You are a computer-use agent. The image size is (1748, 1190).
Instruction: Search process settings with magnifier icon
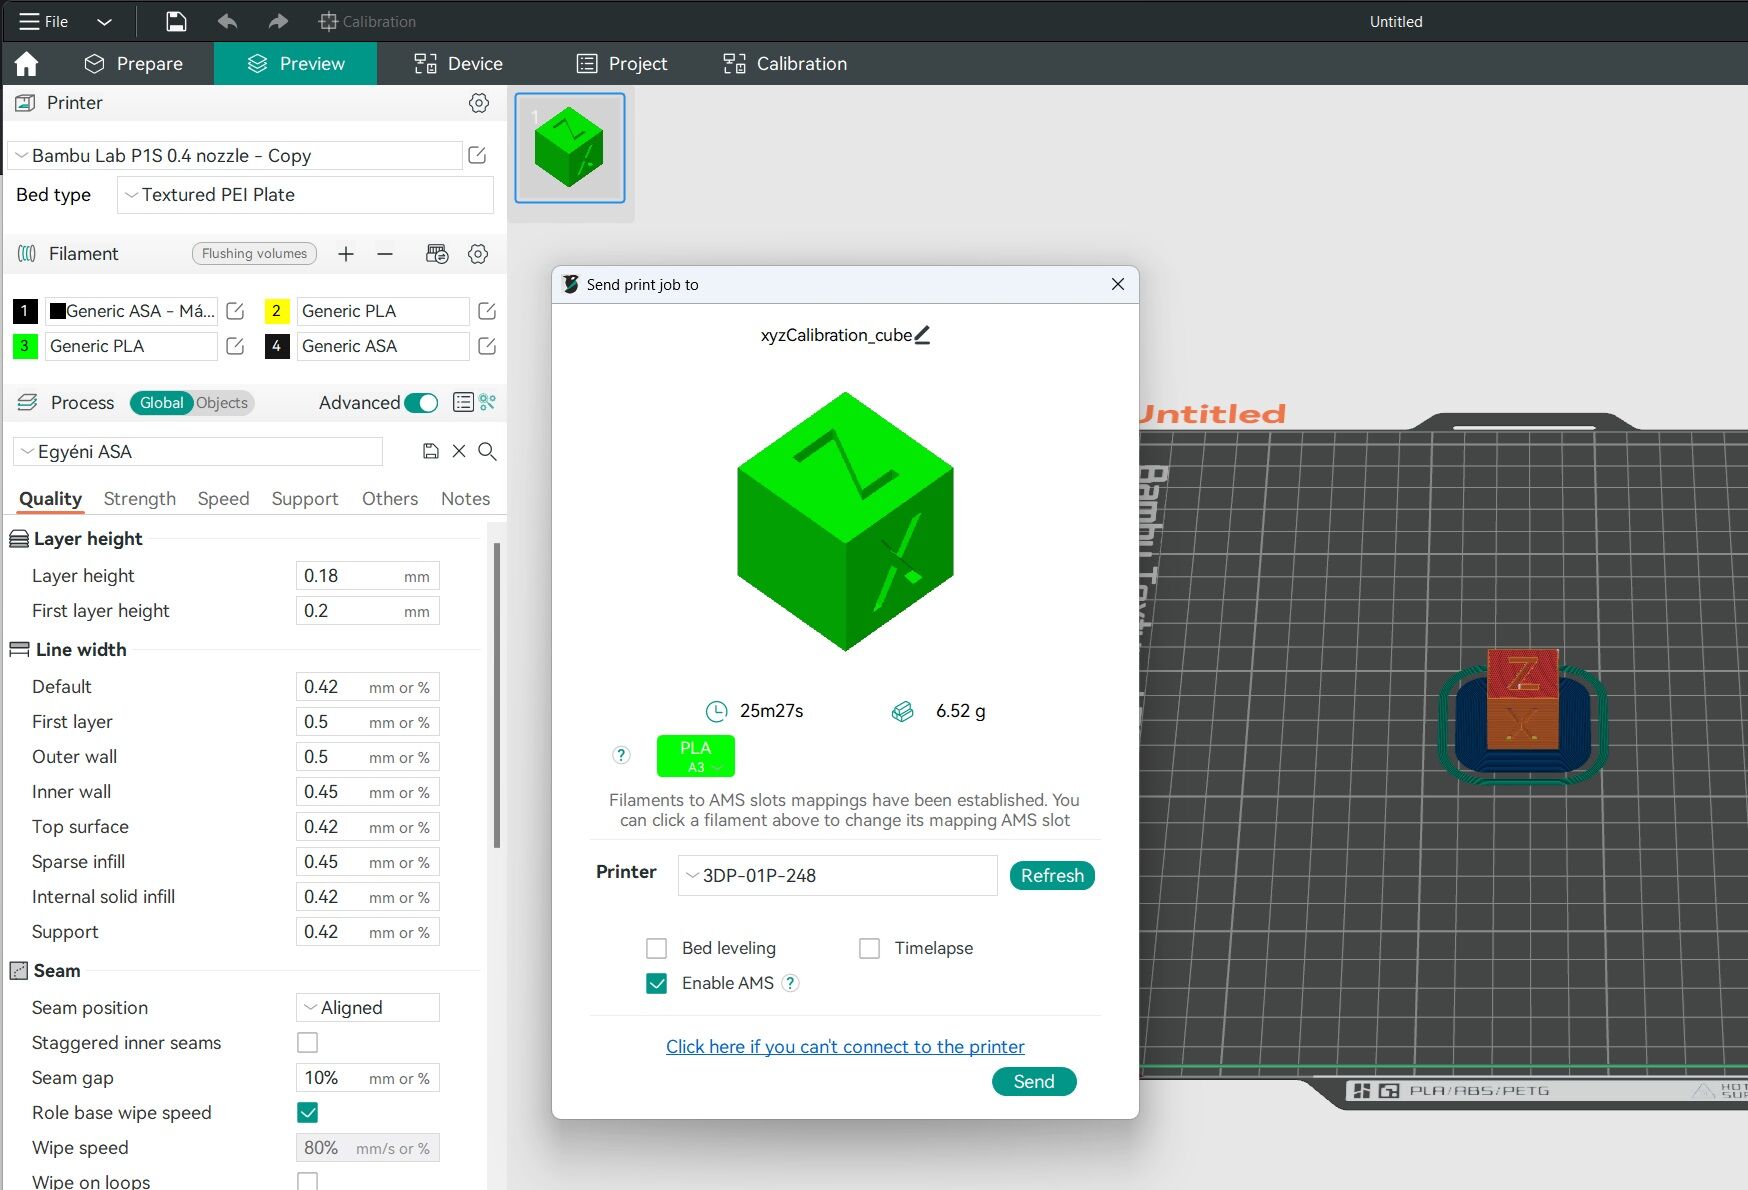487,451
